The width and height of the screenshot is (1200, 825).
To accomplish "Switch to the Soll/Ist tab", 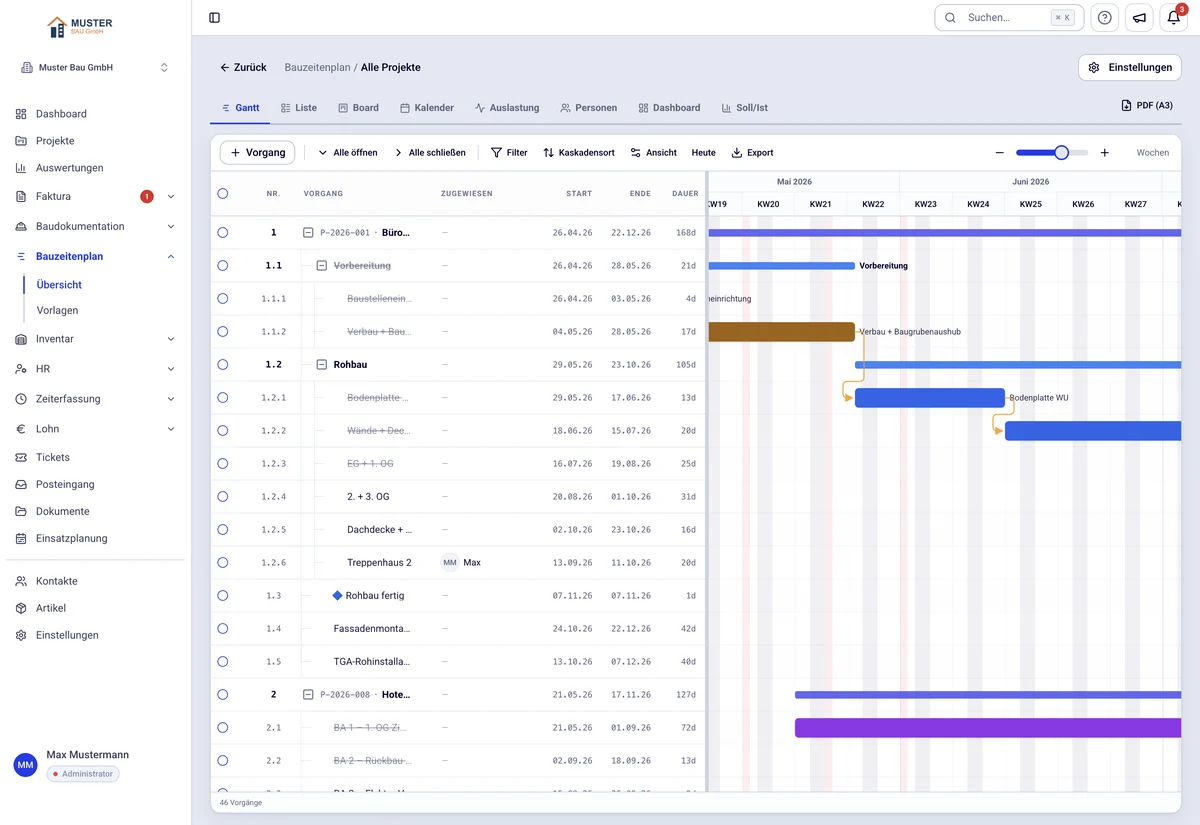I will coord(745,108).
